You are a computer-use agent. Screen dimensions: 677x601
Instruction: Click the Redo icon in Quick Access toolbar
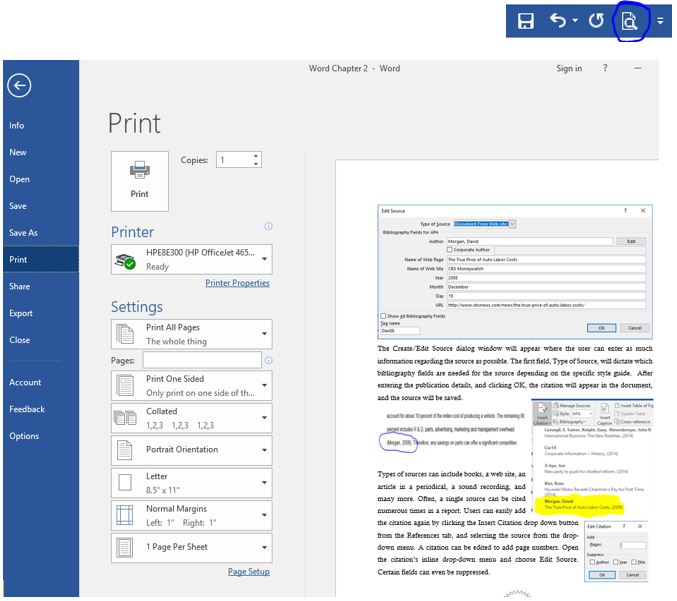(x=596, y=21)
